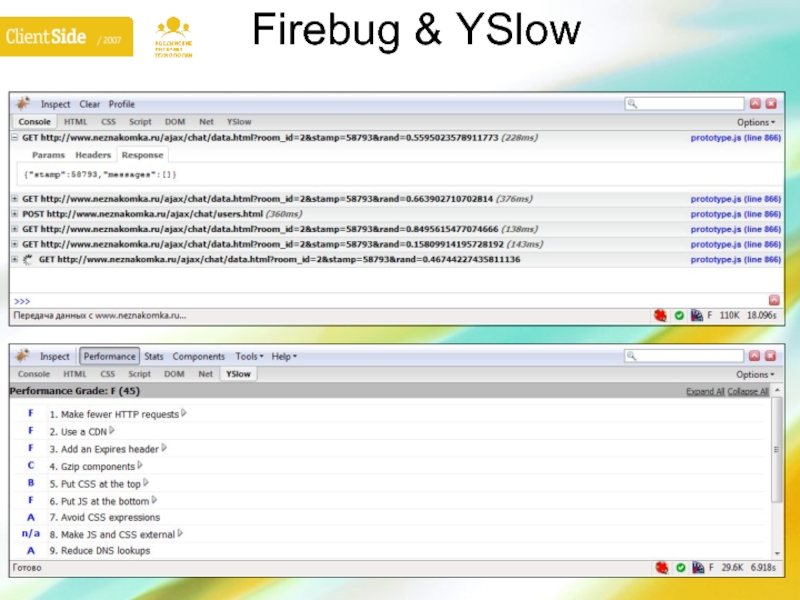Detach the YSlow Firebug panel with the red up-arrow button
Image resolution: width=800 pixels, height=600 pixels.
point(755,356)
